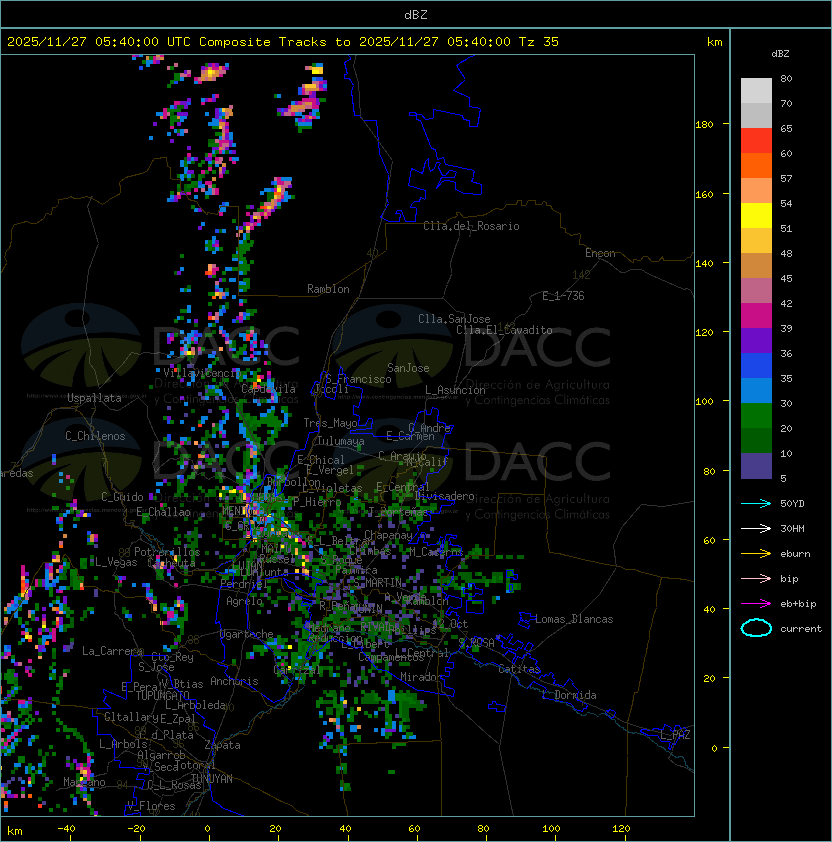Click the 'C_Chilenos' map label

coord(95,436)
